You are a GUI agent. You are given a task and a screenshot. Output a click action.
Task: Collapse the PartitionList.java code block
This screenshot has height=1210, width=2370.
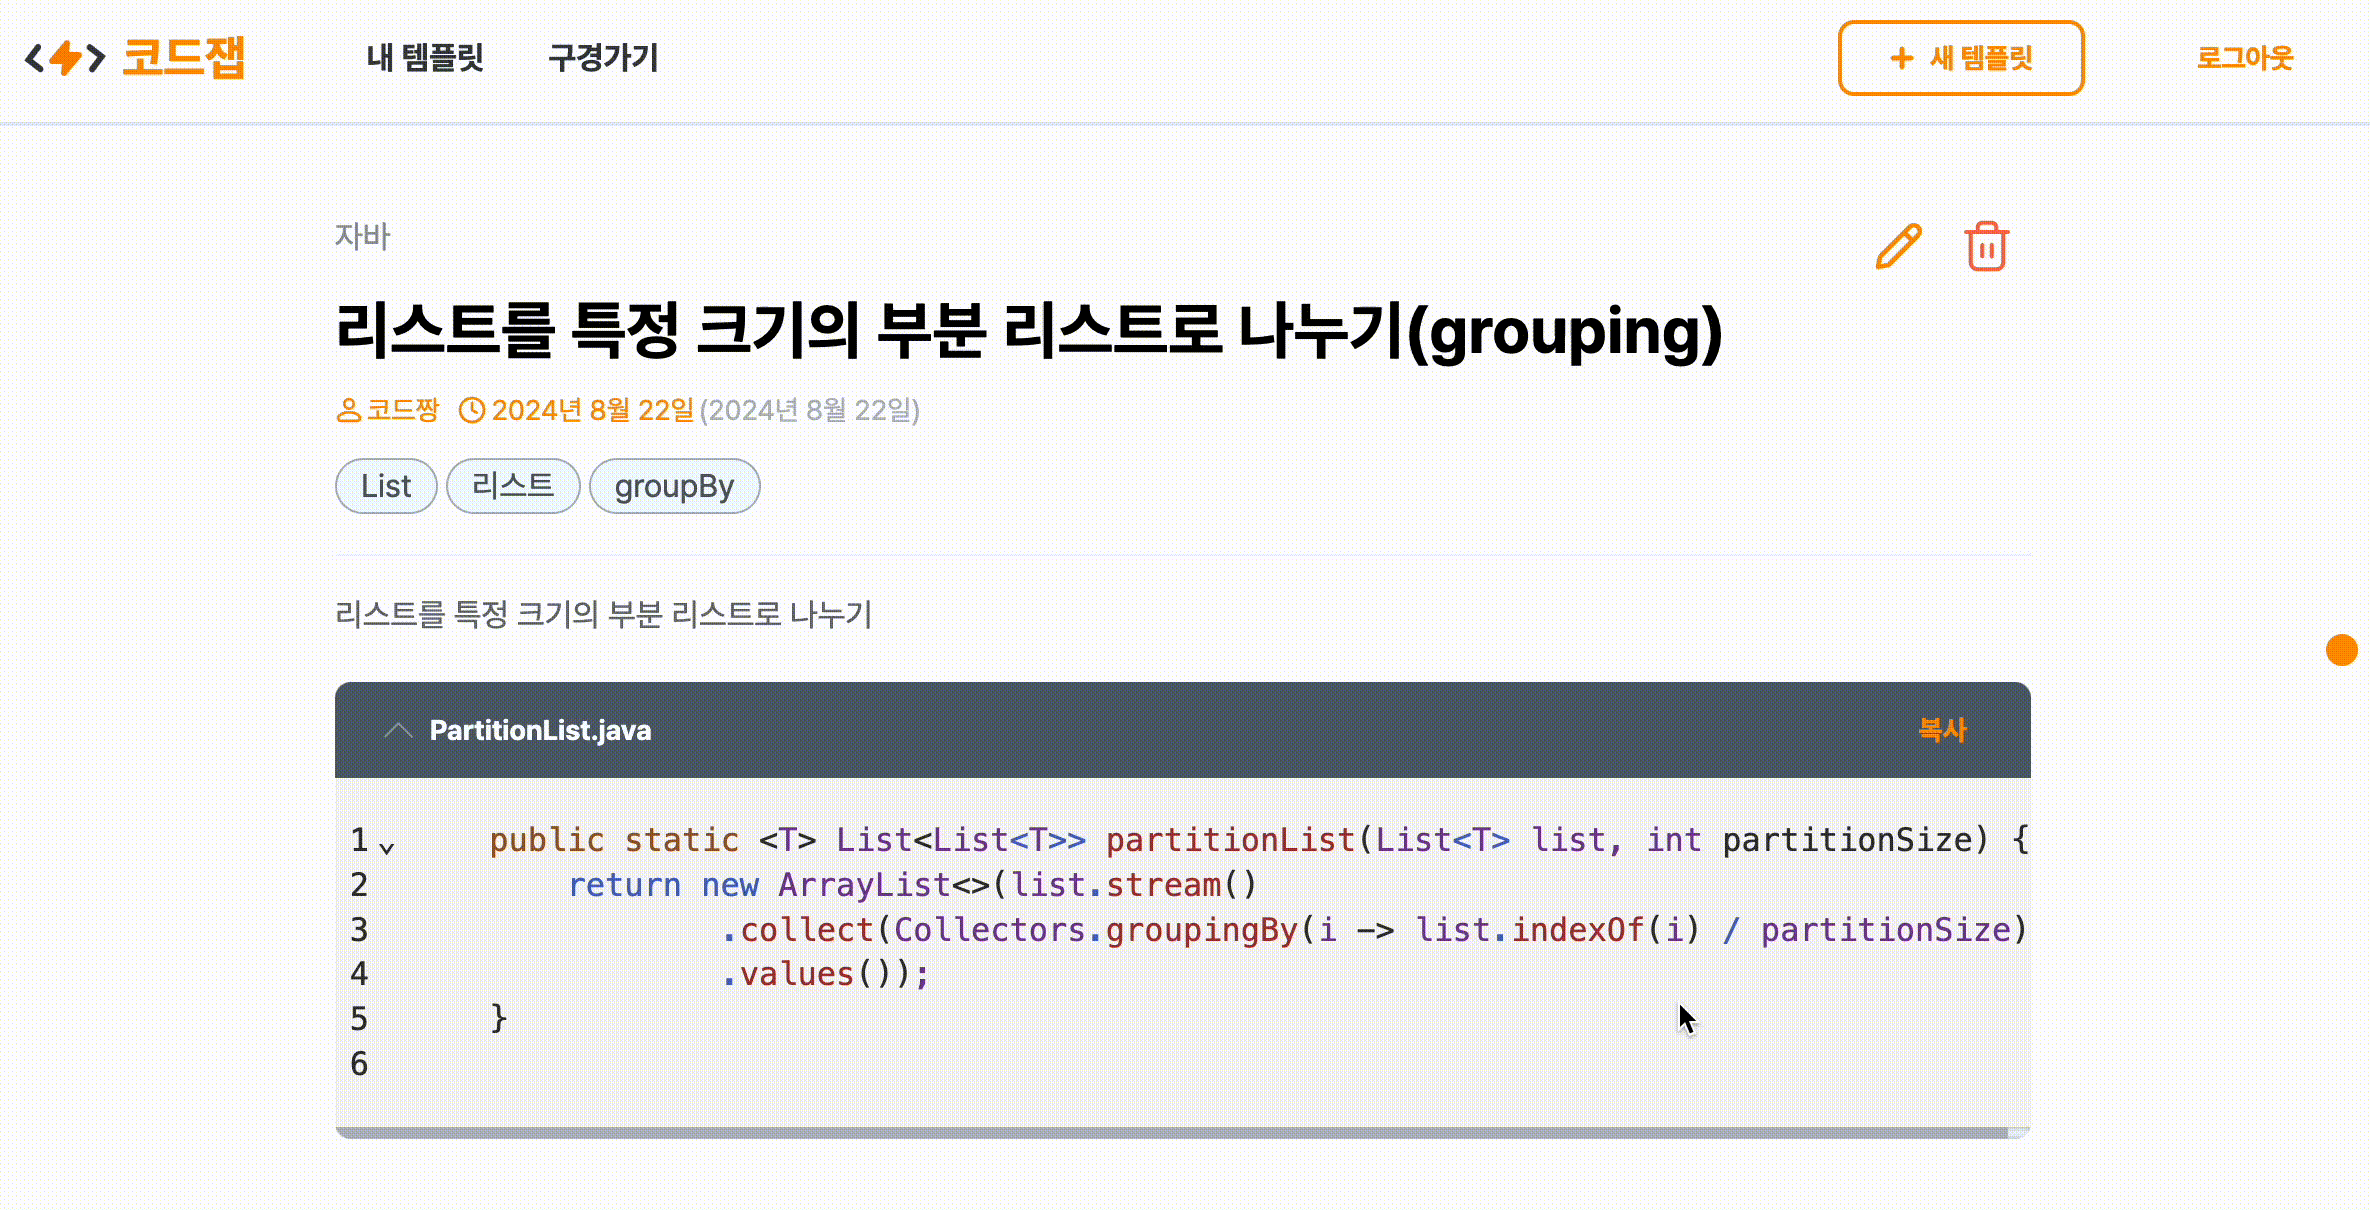(398, 730)
